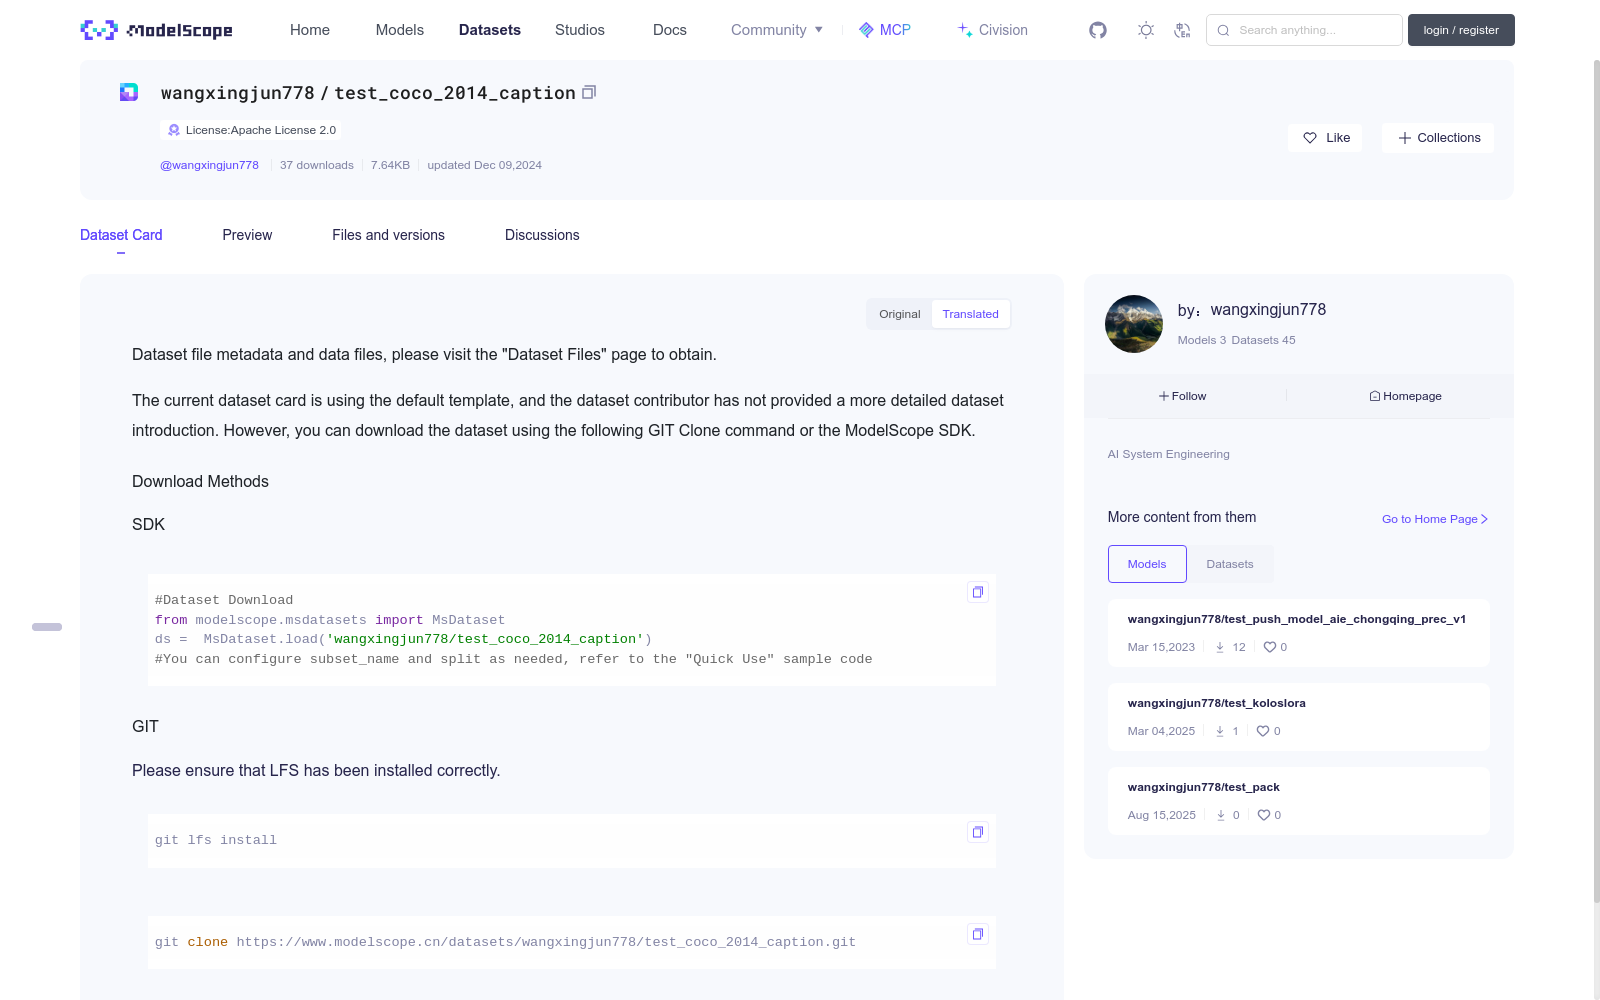Click the plus icon beside Follow
1600x1000 pixels.
tap(1164, 396)
